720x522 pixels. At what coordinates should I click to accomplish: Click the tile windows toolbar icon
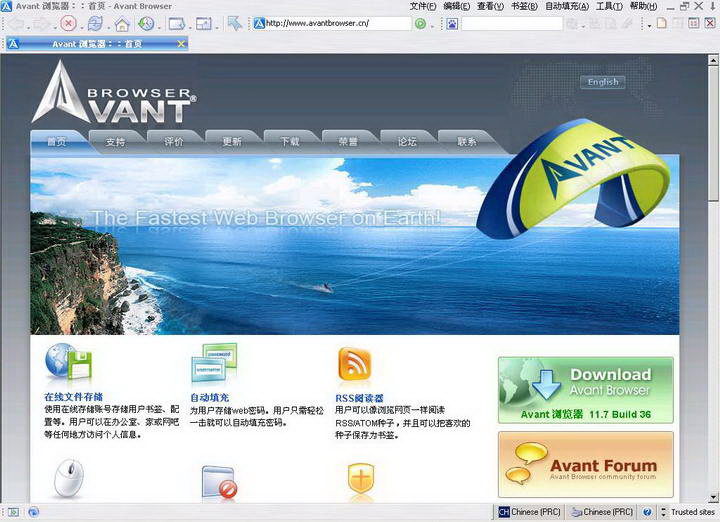(694, 22)
